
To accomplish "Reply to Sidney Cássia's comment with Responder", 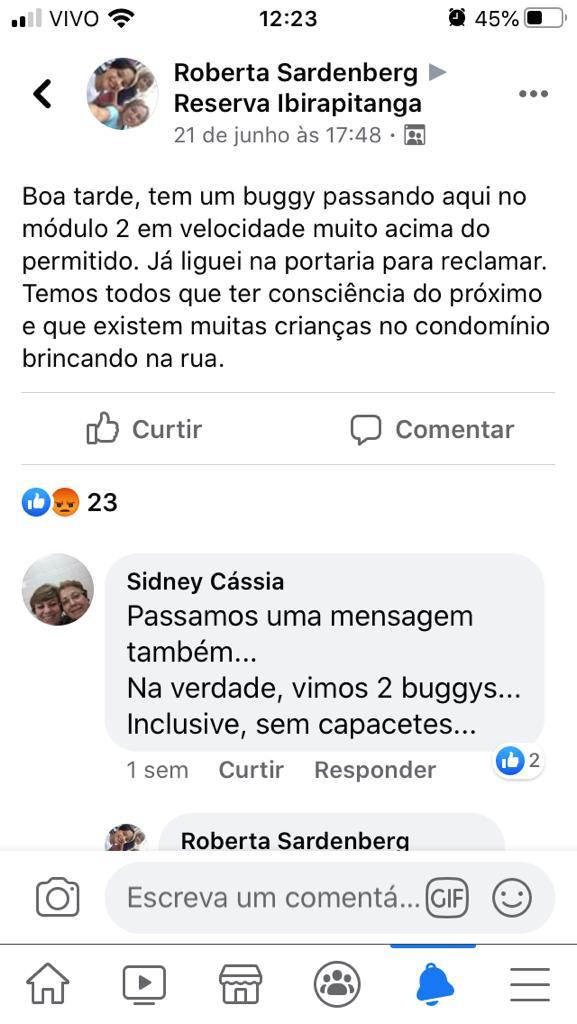I will tap(375, 770).
